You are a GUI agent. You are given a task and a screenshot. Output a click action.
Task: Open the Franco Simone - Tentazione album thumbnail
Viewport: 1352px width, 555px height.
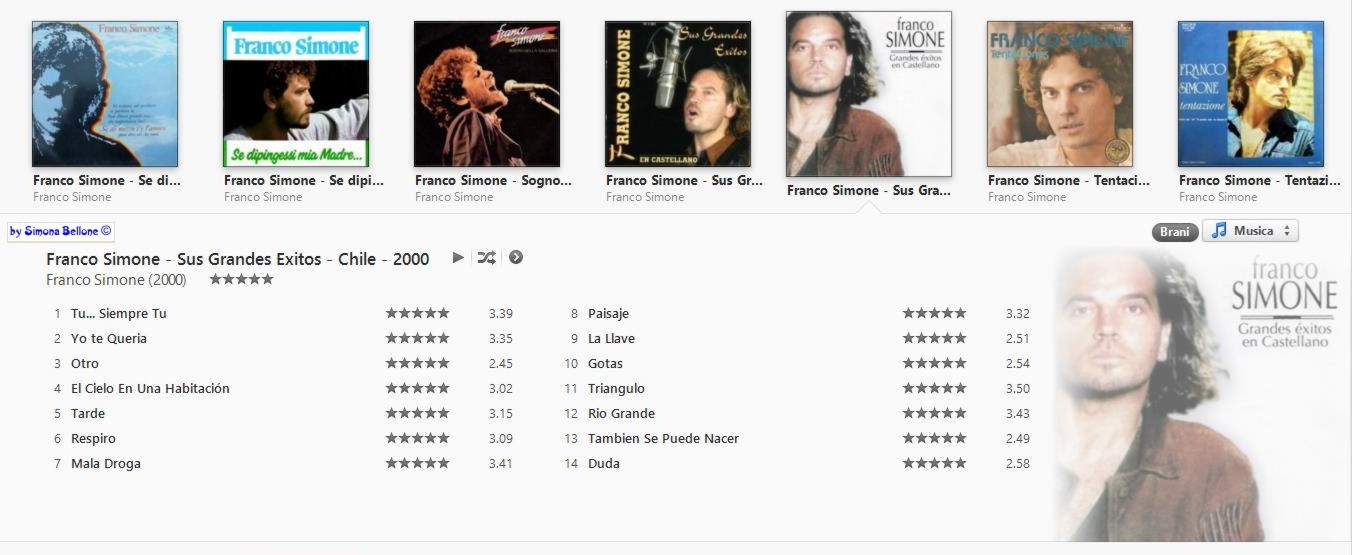pyautogui.click(x=1251, y=94)
